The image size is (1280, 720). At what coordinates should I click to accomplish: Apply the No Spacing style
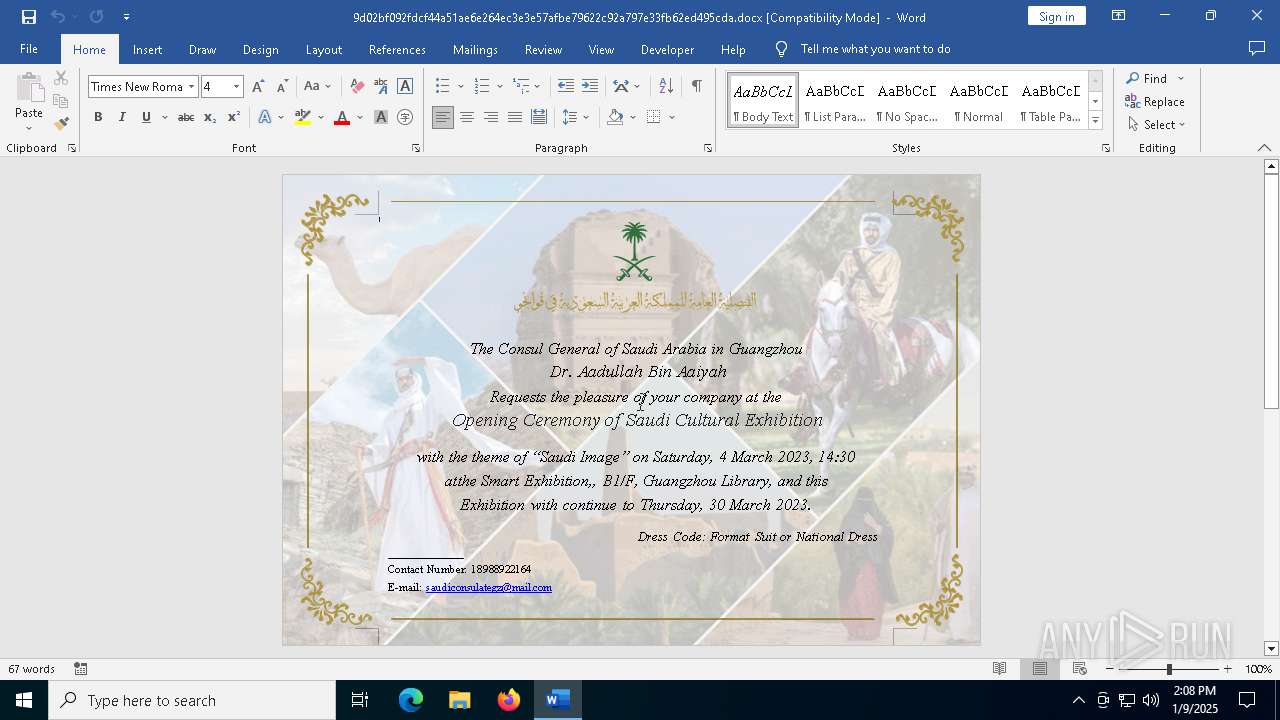pos(907,101)
